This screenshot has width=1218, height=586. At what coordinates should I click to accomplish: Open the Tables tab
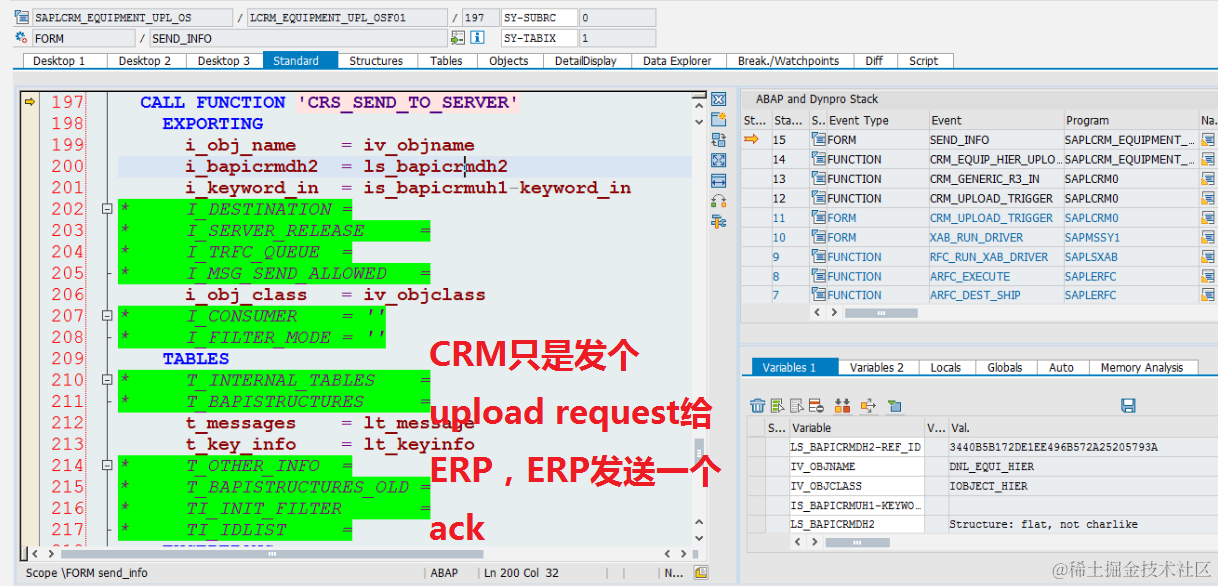pyautogui.click(x=446, y=61)
